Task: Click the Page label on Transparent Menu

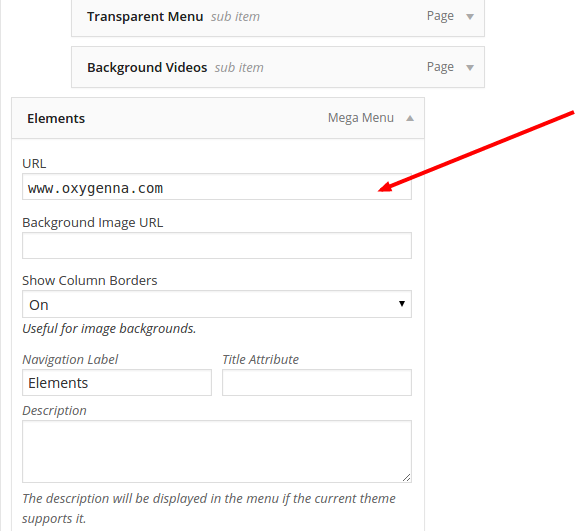Action: pyautogui.click(x=440, y=16)
